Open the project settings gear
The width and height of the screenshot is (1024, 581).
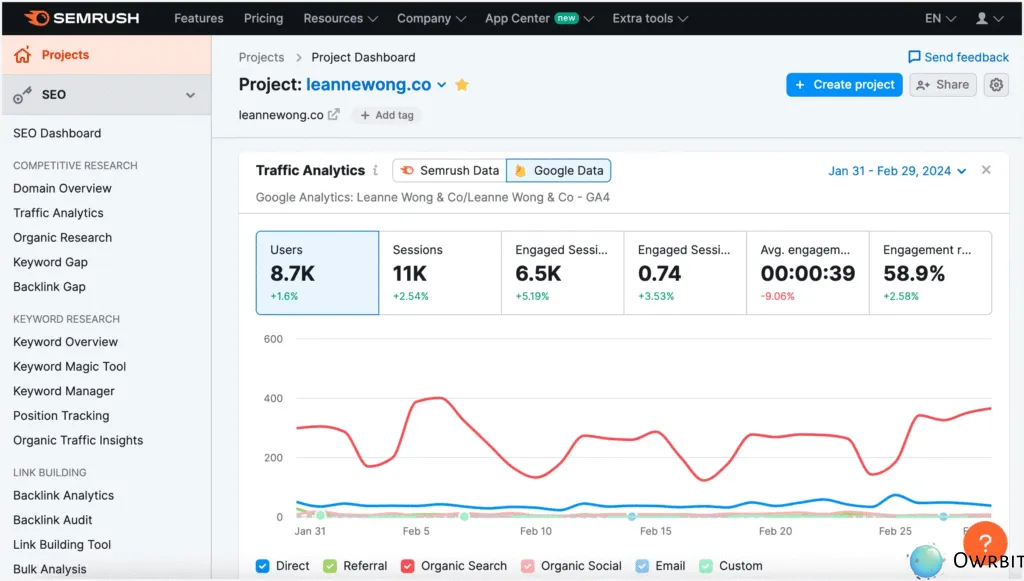(x=996, y=85)
